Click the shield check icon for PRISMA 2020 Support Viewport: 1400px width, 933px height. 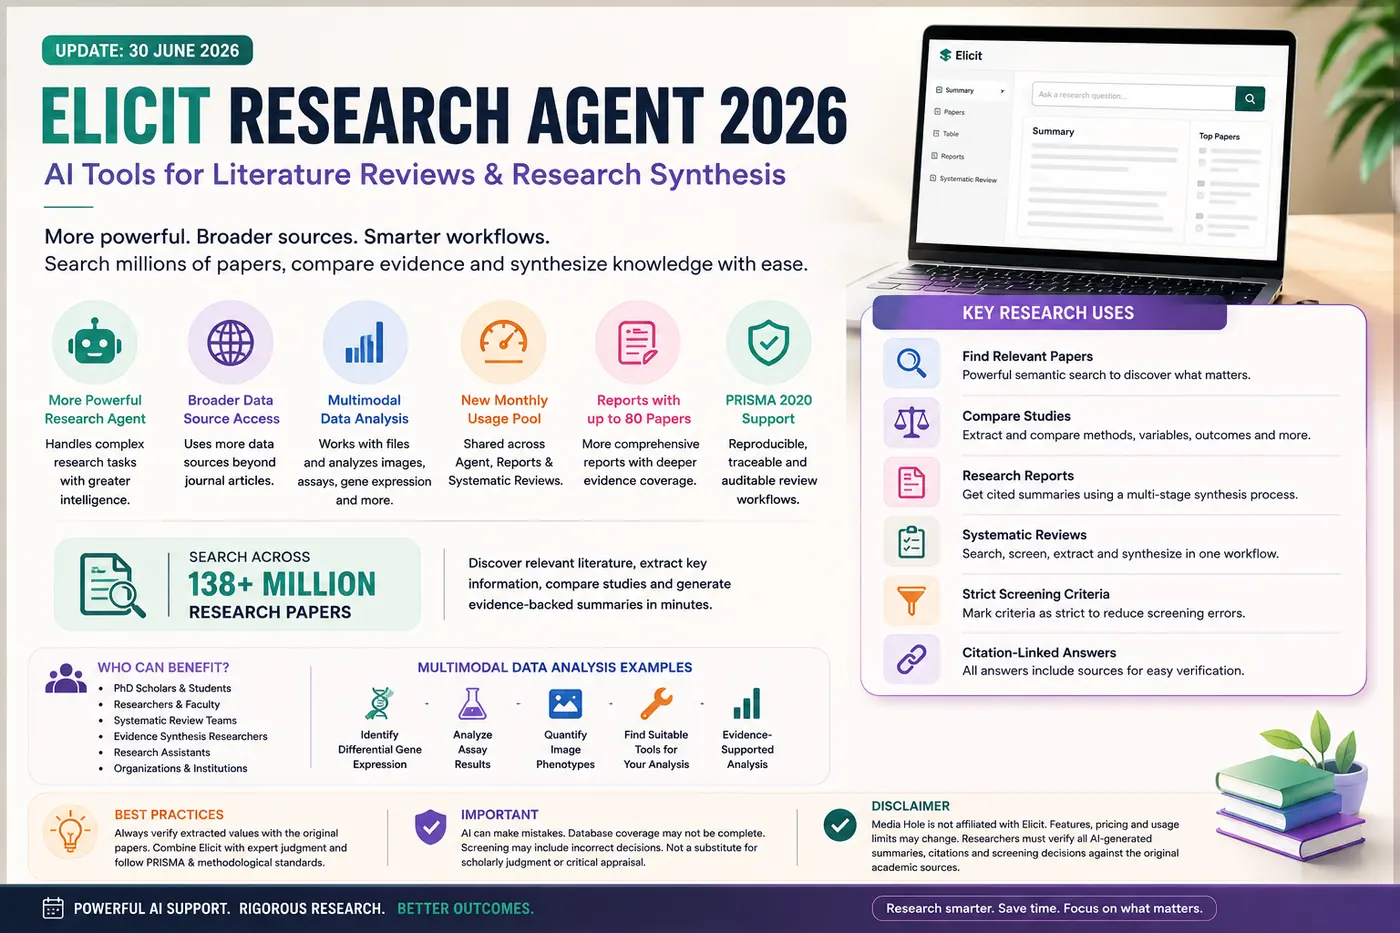point(768,343)
